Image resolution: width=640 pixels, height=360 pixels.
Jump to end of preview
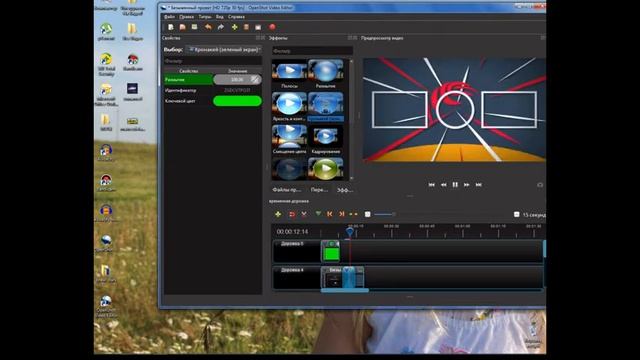[479, 185]
